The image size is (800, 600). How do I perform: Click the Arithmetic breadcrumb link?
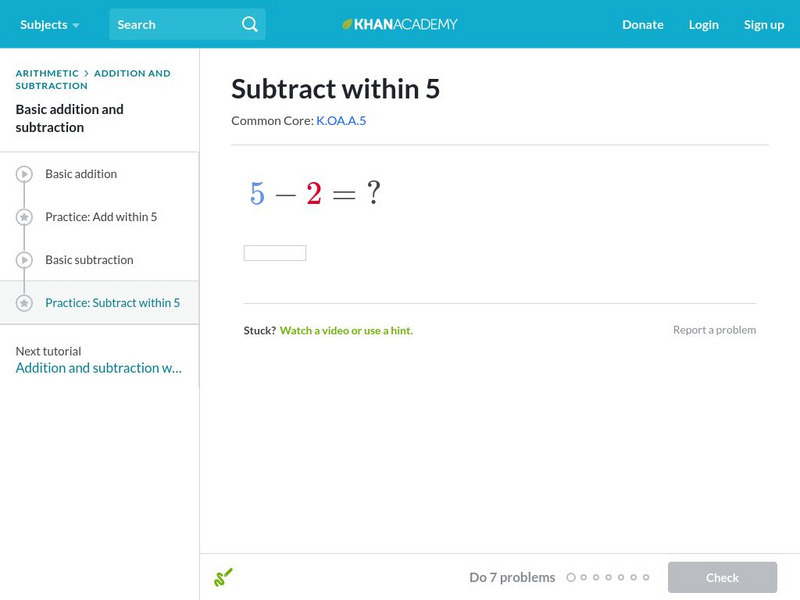click(x=47, y=73)
